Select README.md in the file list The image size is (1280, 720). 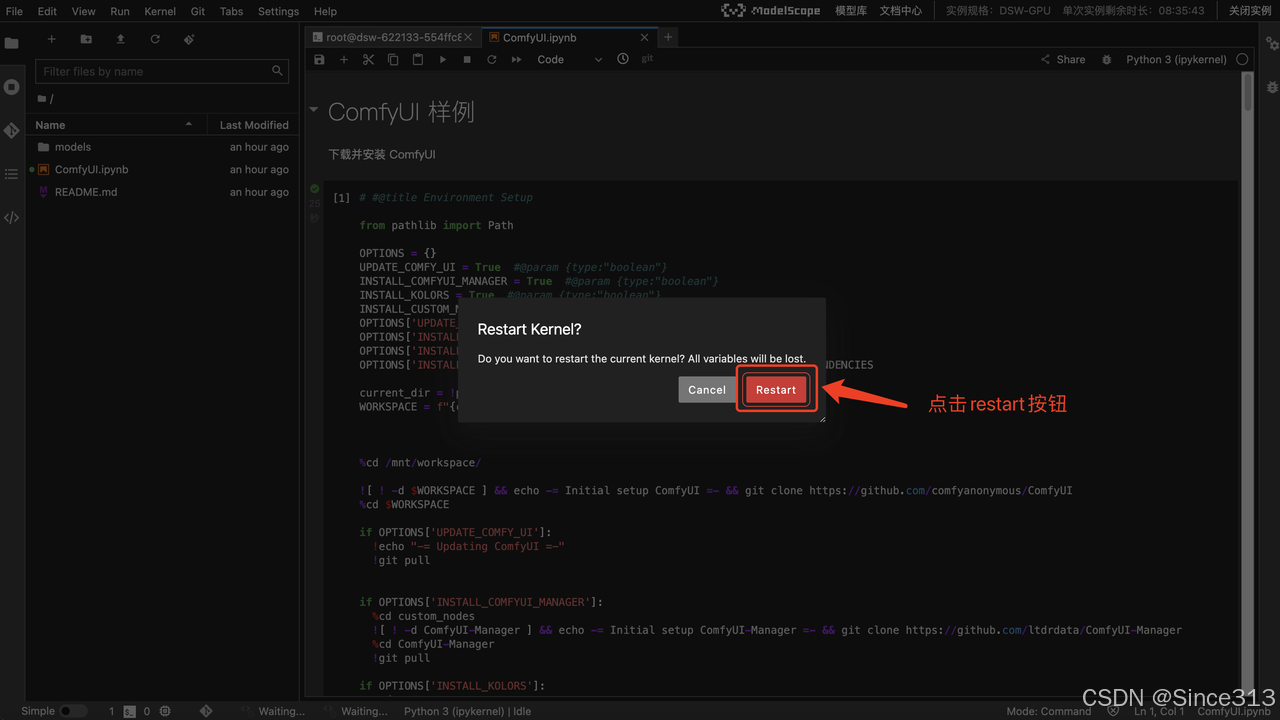click(x=162, y=192)
